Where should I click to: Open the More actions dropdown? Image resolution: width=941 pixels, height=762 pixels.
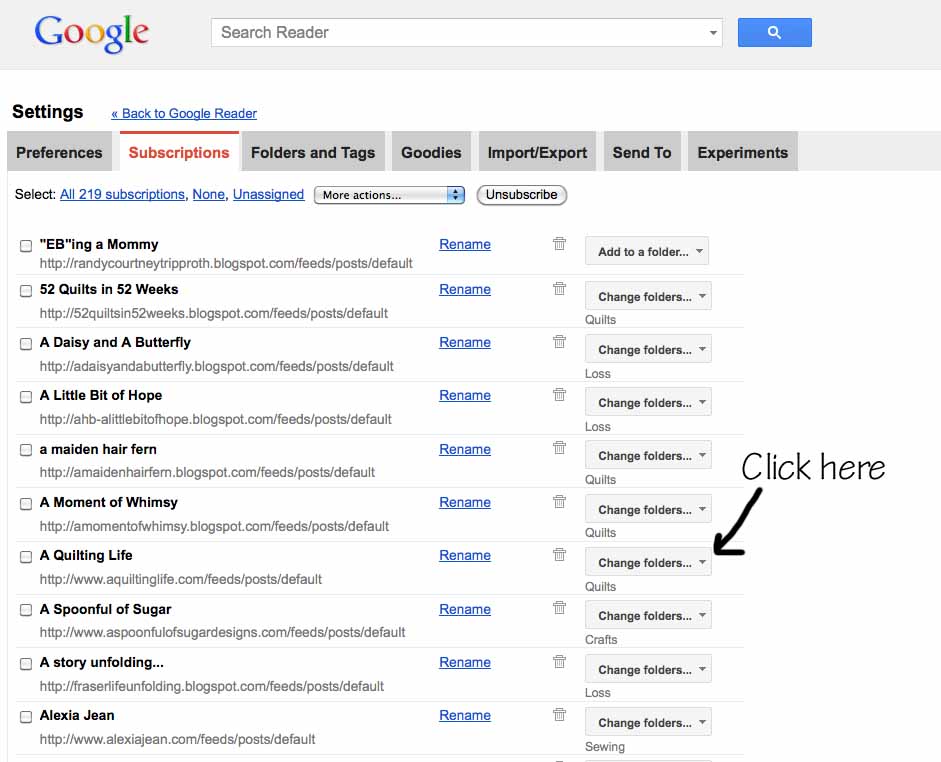[x=389, y=194]
